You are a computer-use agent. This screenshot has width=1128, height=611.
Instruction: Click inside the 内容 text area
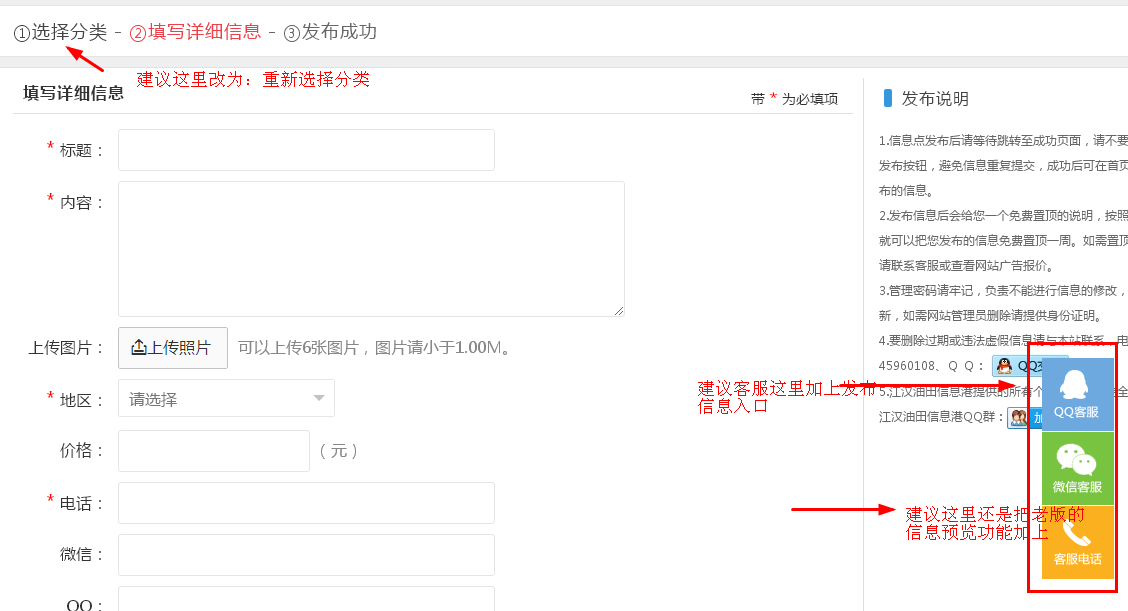click(x=371, y=248)
